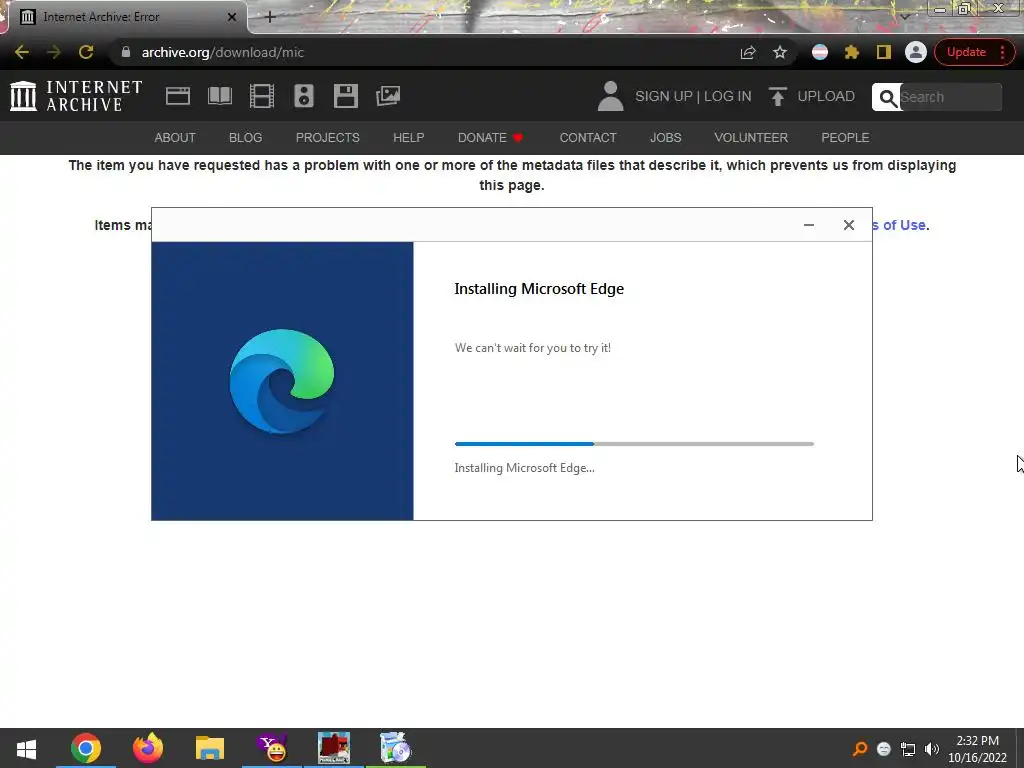Click the browser forward arrow
1024x768 pixels.
point(54,52)
